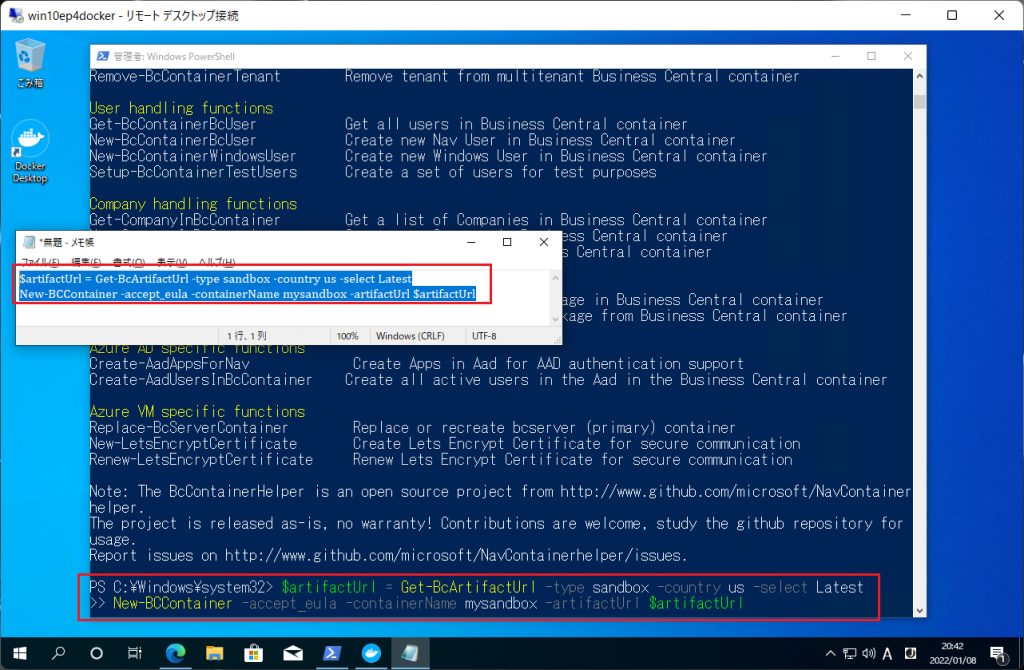
Task: Open Docker whale icon on taskbar
Action: point(371,653)
